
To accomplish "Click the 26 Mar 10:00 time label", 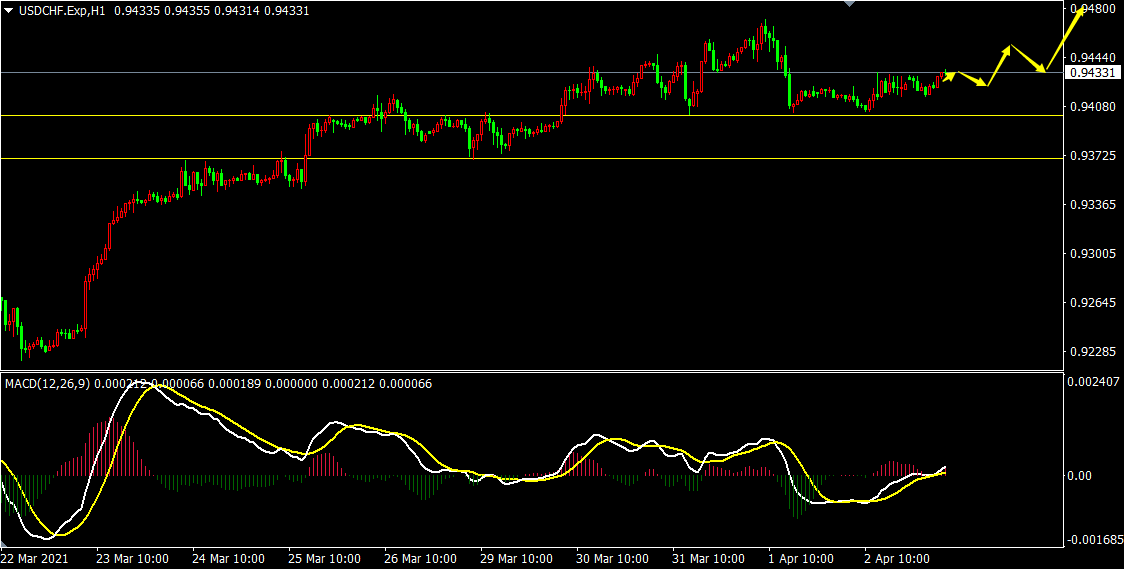I will click(420, 558).
